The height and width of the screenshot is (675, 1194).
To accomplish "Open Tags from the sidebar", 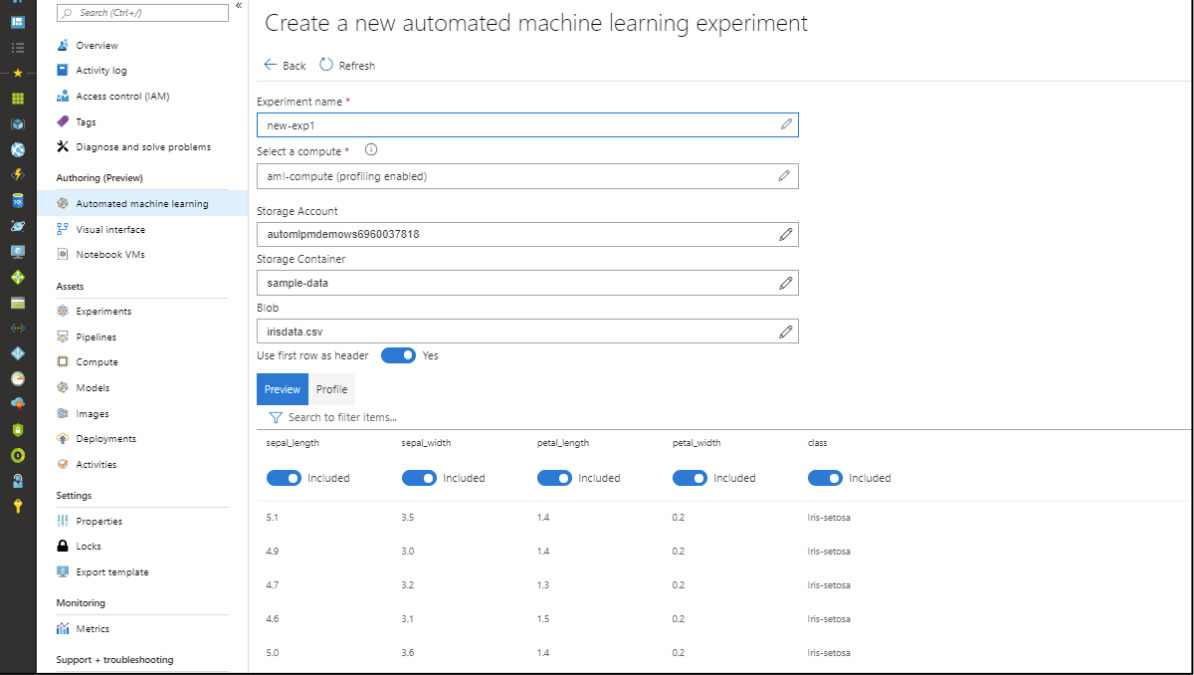I will coord(86,122).
